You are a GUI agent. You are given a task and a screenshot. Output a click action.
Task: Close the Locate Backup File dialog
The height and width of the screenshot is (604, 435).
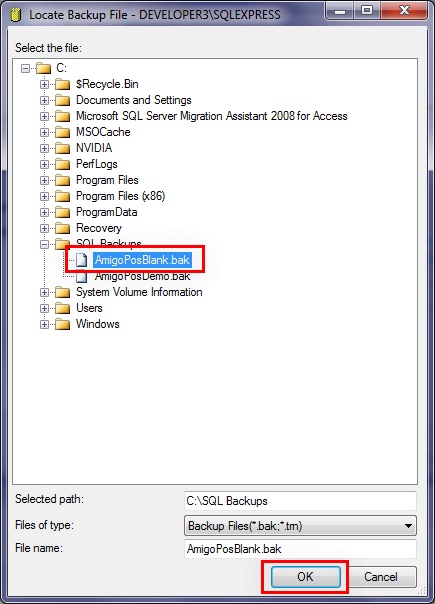click(403, 10)
